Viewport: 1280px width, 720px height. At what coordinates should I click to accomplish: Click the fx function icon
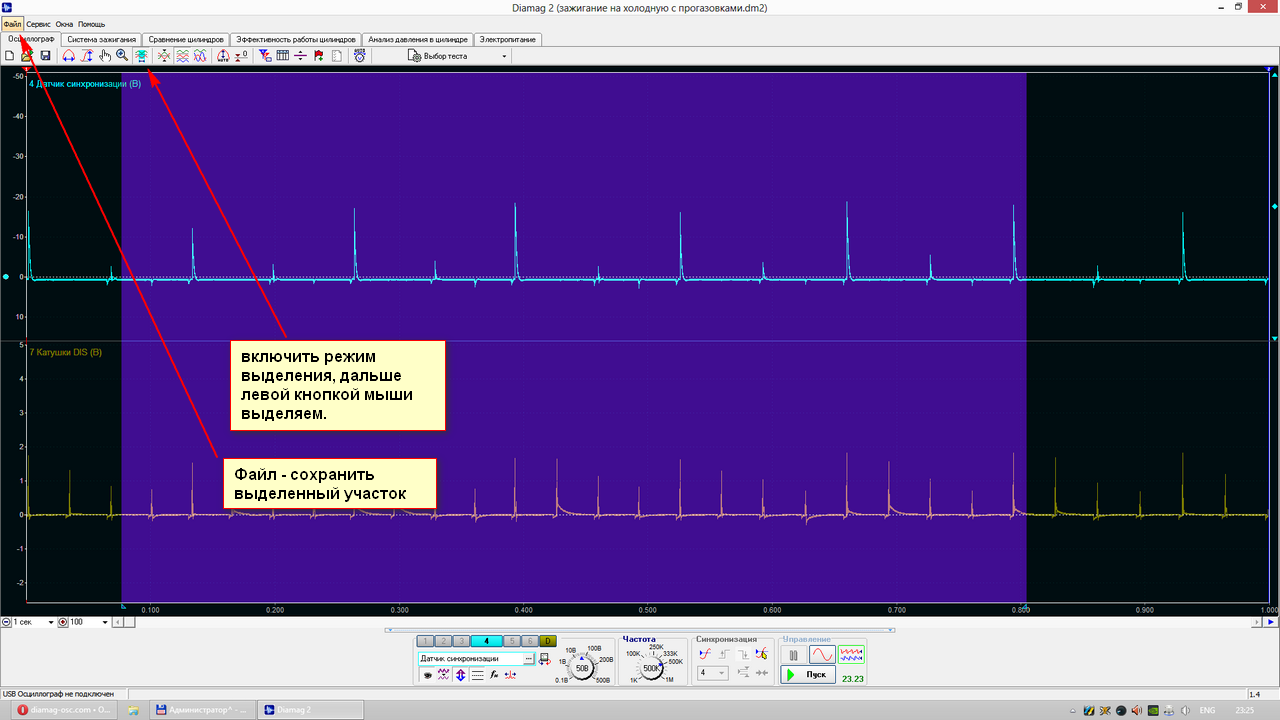pos(494,675)
